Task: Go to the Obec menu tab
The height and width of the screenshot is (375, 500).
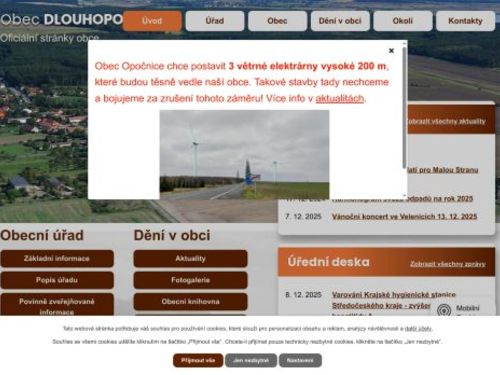Action: 277,21
